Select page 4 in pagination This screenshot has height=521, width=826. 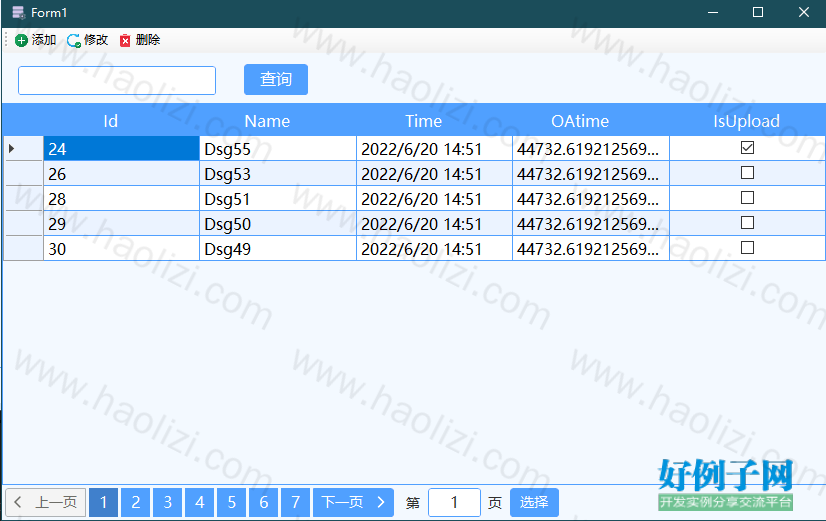[200, 503]
